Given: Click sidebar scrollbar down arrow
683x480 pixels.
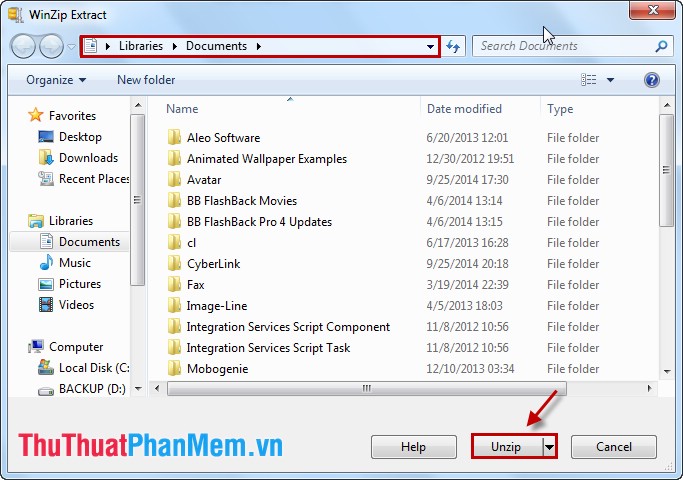Looking at the screenshot, I should coord(138,389).
